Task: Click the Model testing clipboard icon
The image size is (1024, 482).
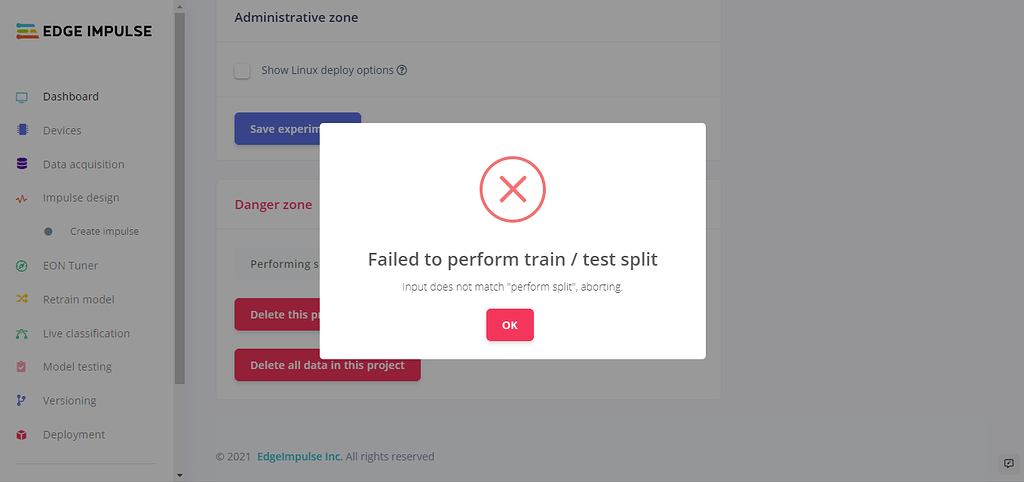Action: [21, 367]
